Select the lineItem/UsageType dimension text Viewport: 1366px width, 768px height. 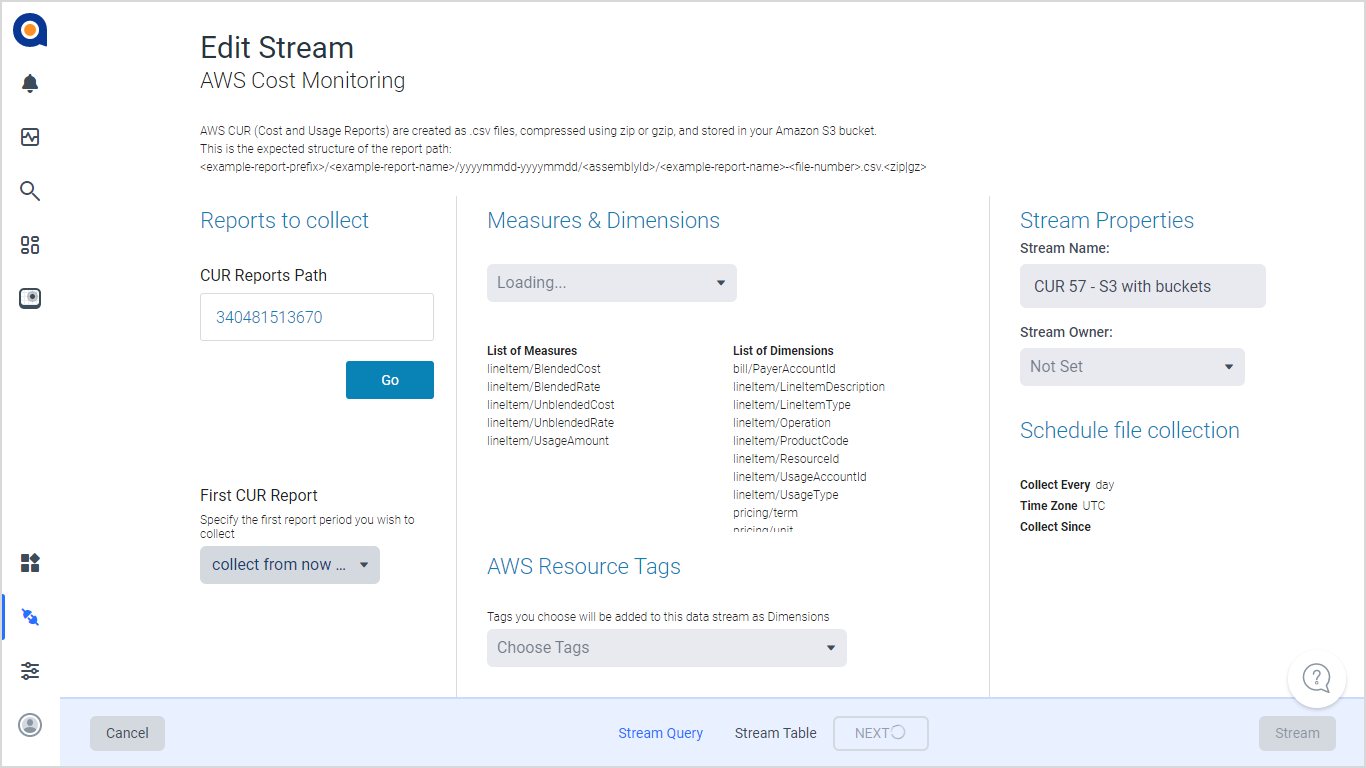786,495
